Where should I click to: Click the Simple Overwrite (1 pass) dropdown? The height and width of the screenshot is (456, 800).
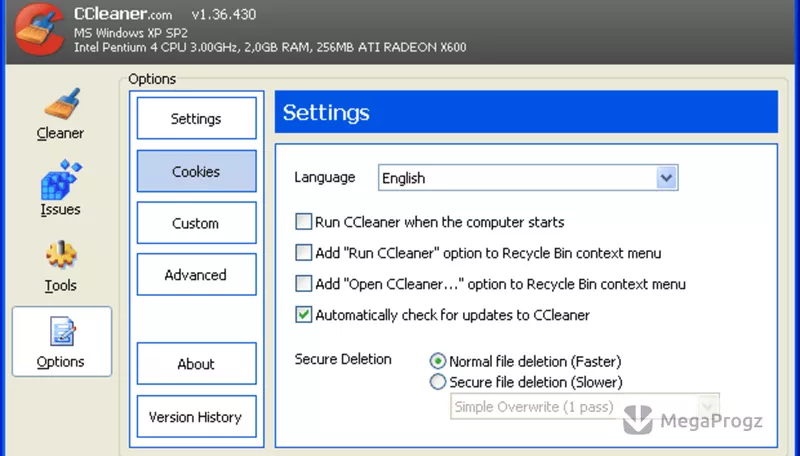pos(585,407)
